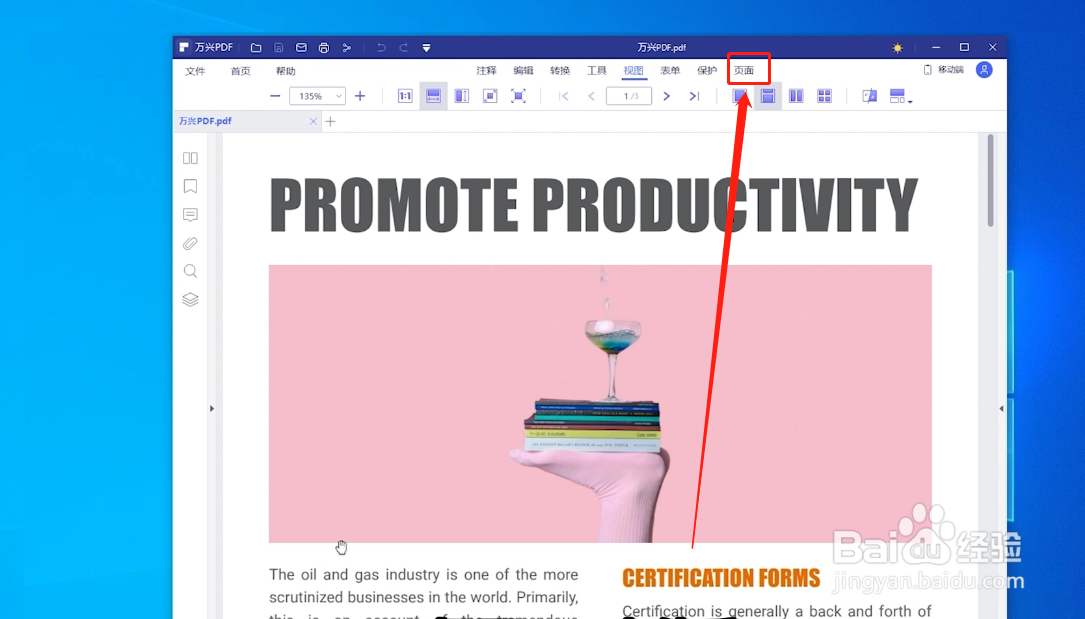Toggle fit width view mode
Screen dimensions: 1085x619
click(433, 96)
